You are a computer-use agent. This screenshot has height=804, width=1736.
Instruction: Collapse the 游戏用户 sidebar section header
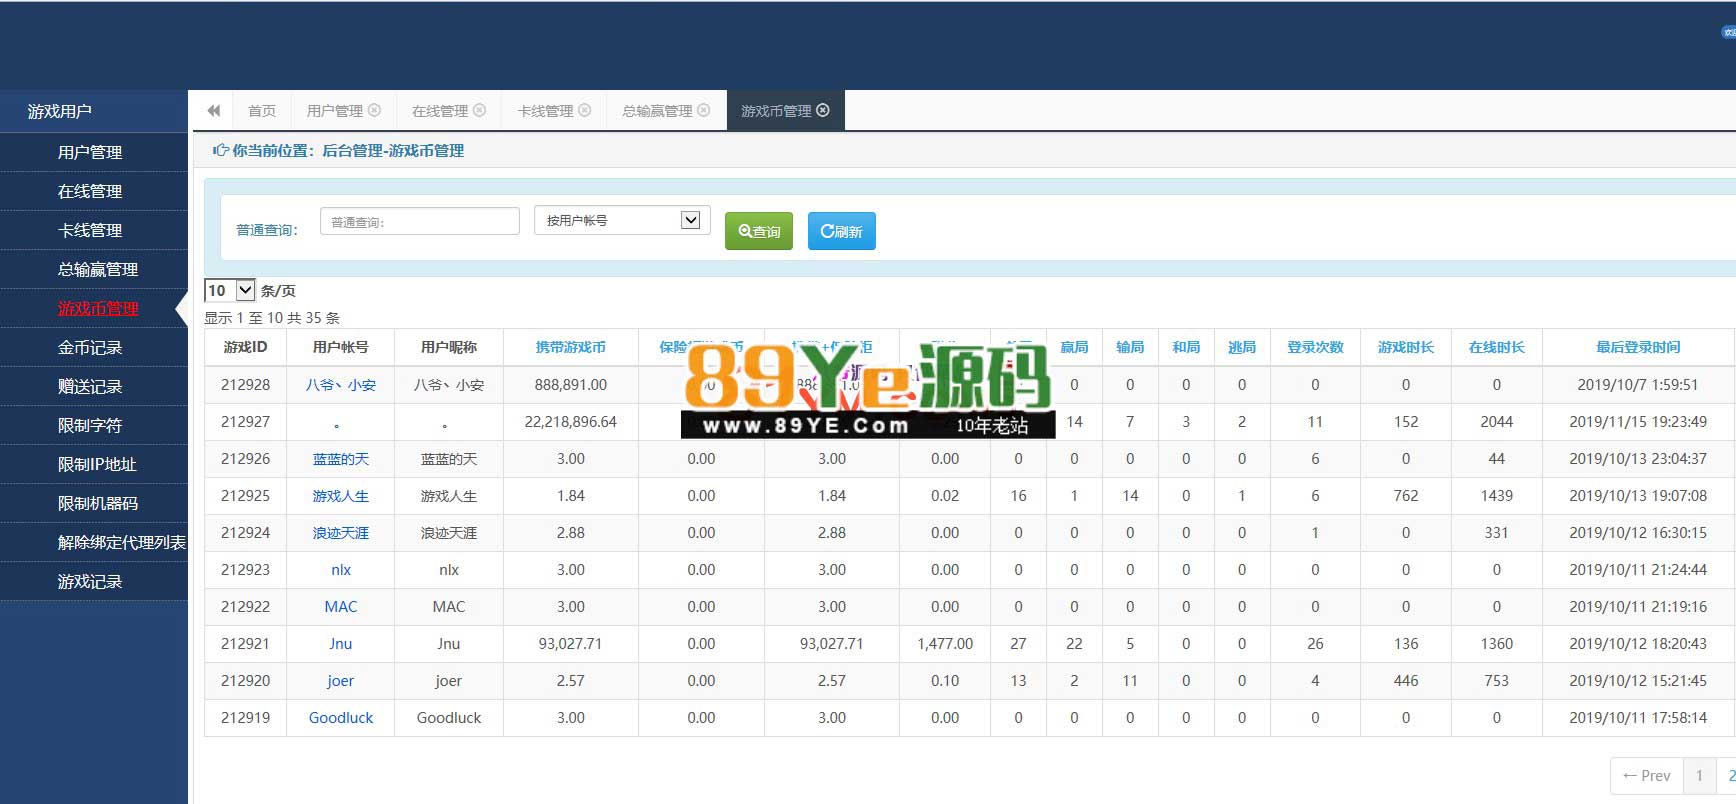[94, 111]
